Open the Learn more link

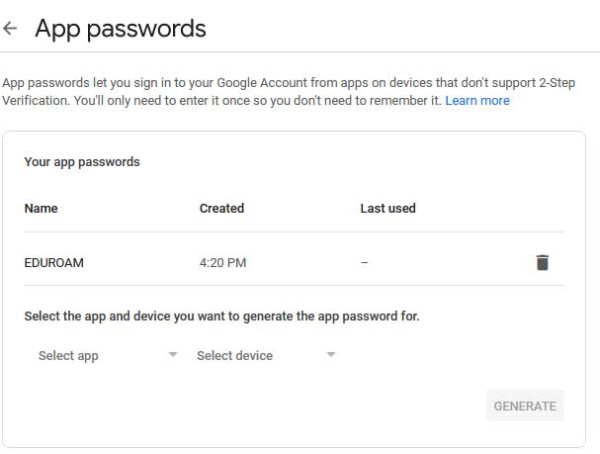(477, 101)
